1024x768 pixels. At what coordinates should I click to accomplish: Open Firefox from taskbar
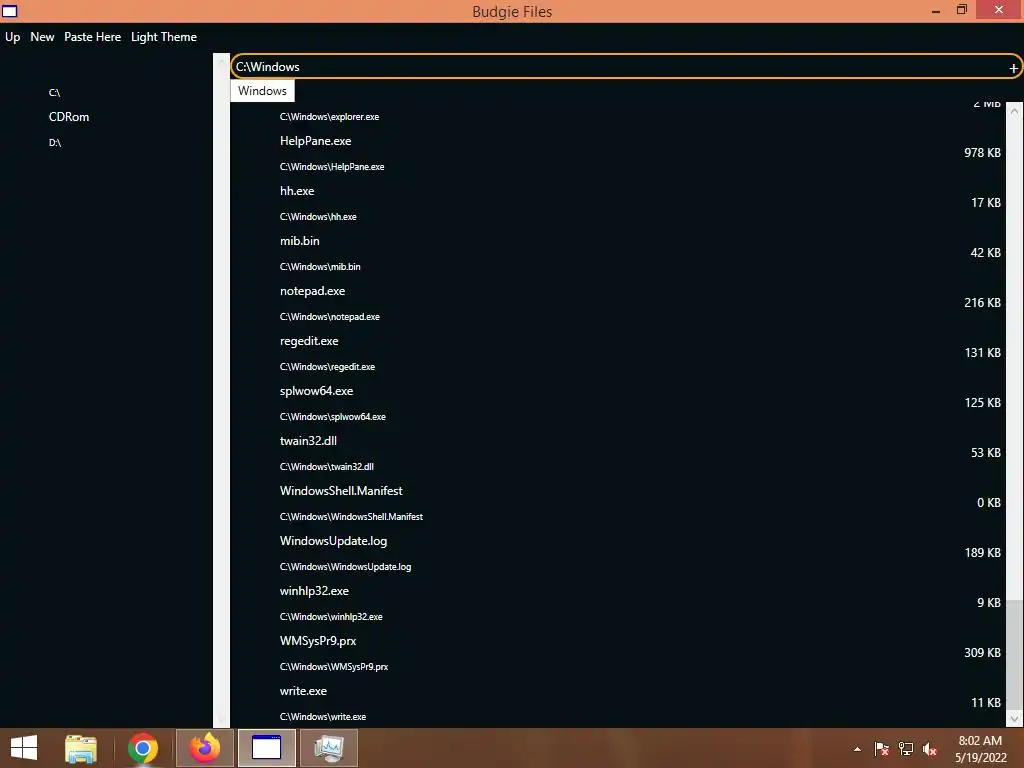pyautogui.click(x=204, y=748)
